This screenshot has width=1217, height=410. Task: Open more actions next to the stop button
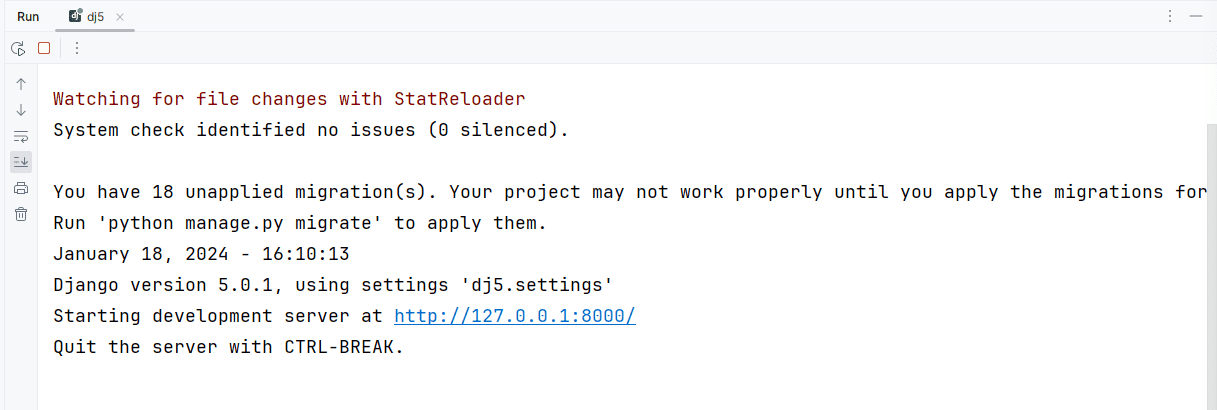point(77,47)
